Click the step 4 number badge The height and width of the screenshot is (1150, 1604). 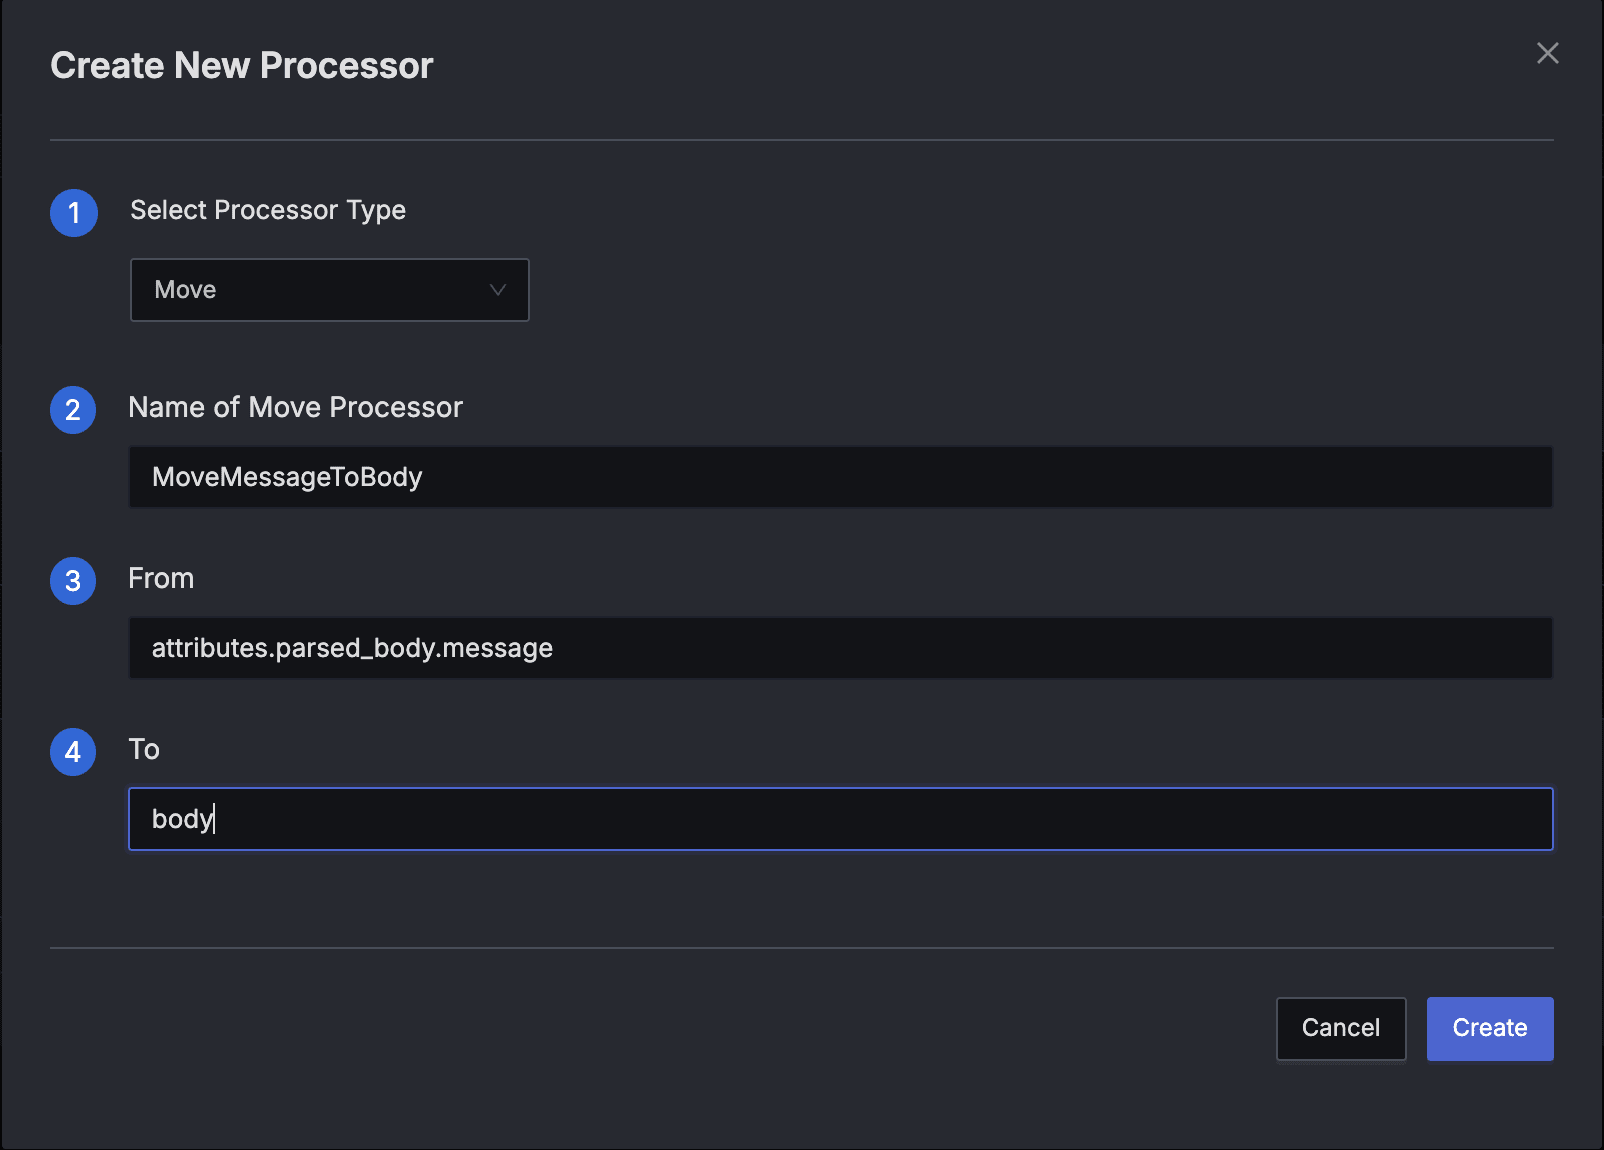73,752
